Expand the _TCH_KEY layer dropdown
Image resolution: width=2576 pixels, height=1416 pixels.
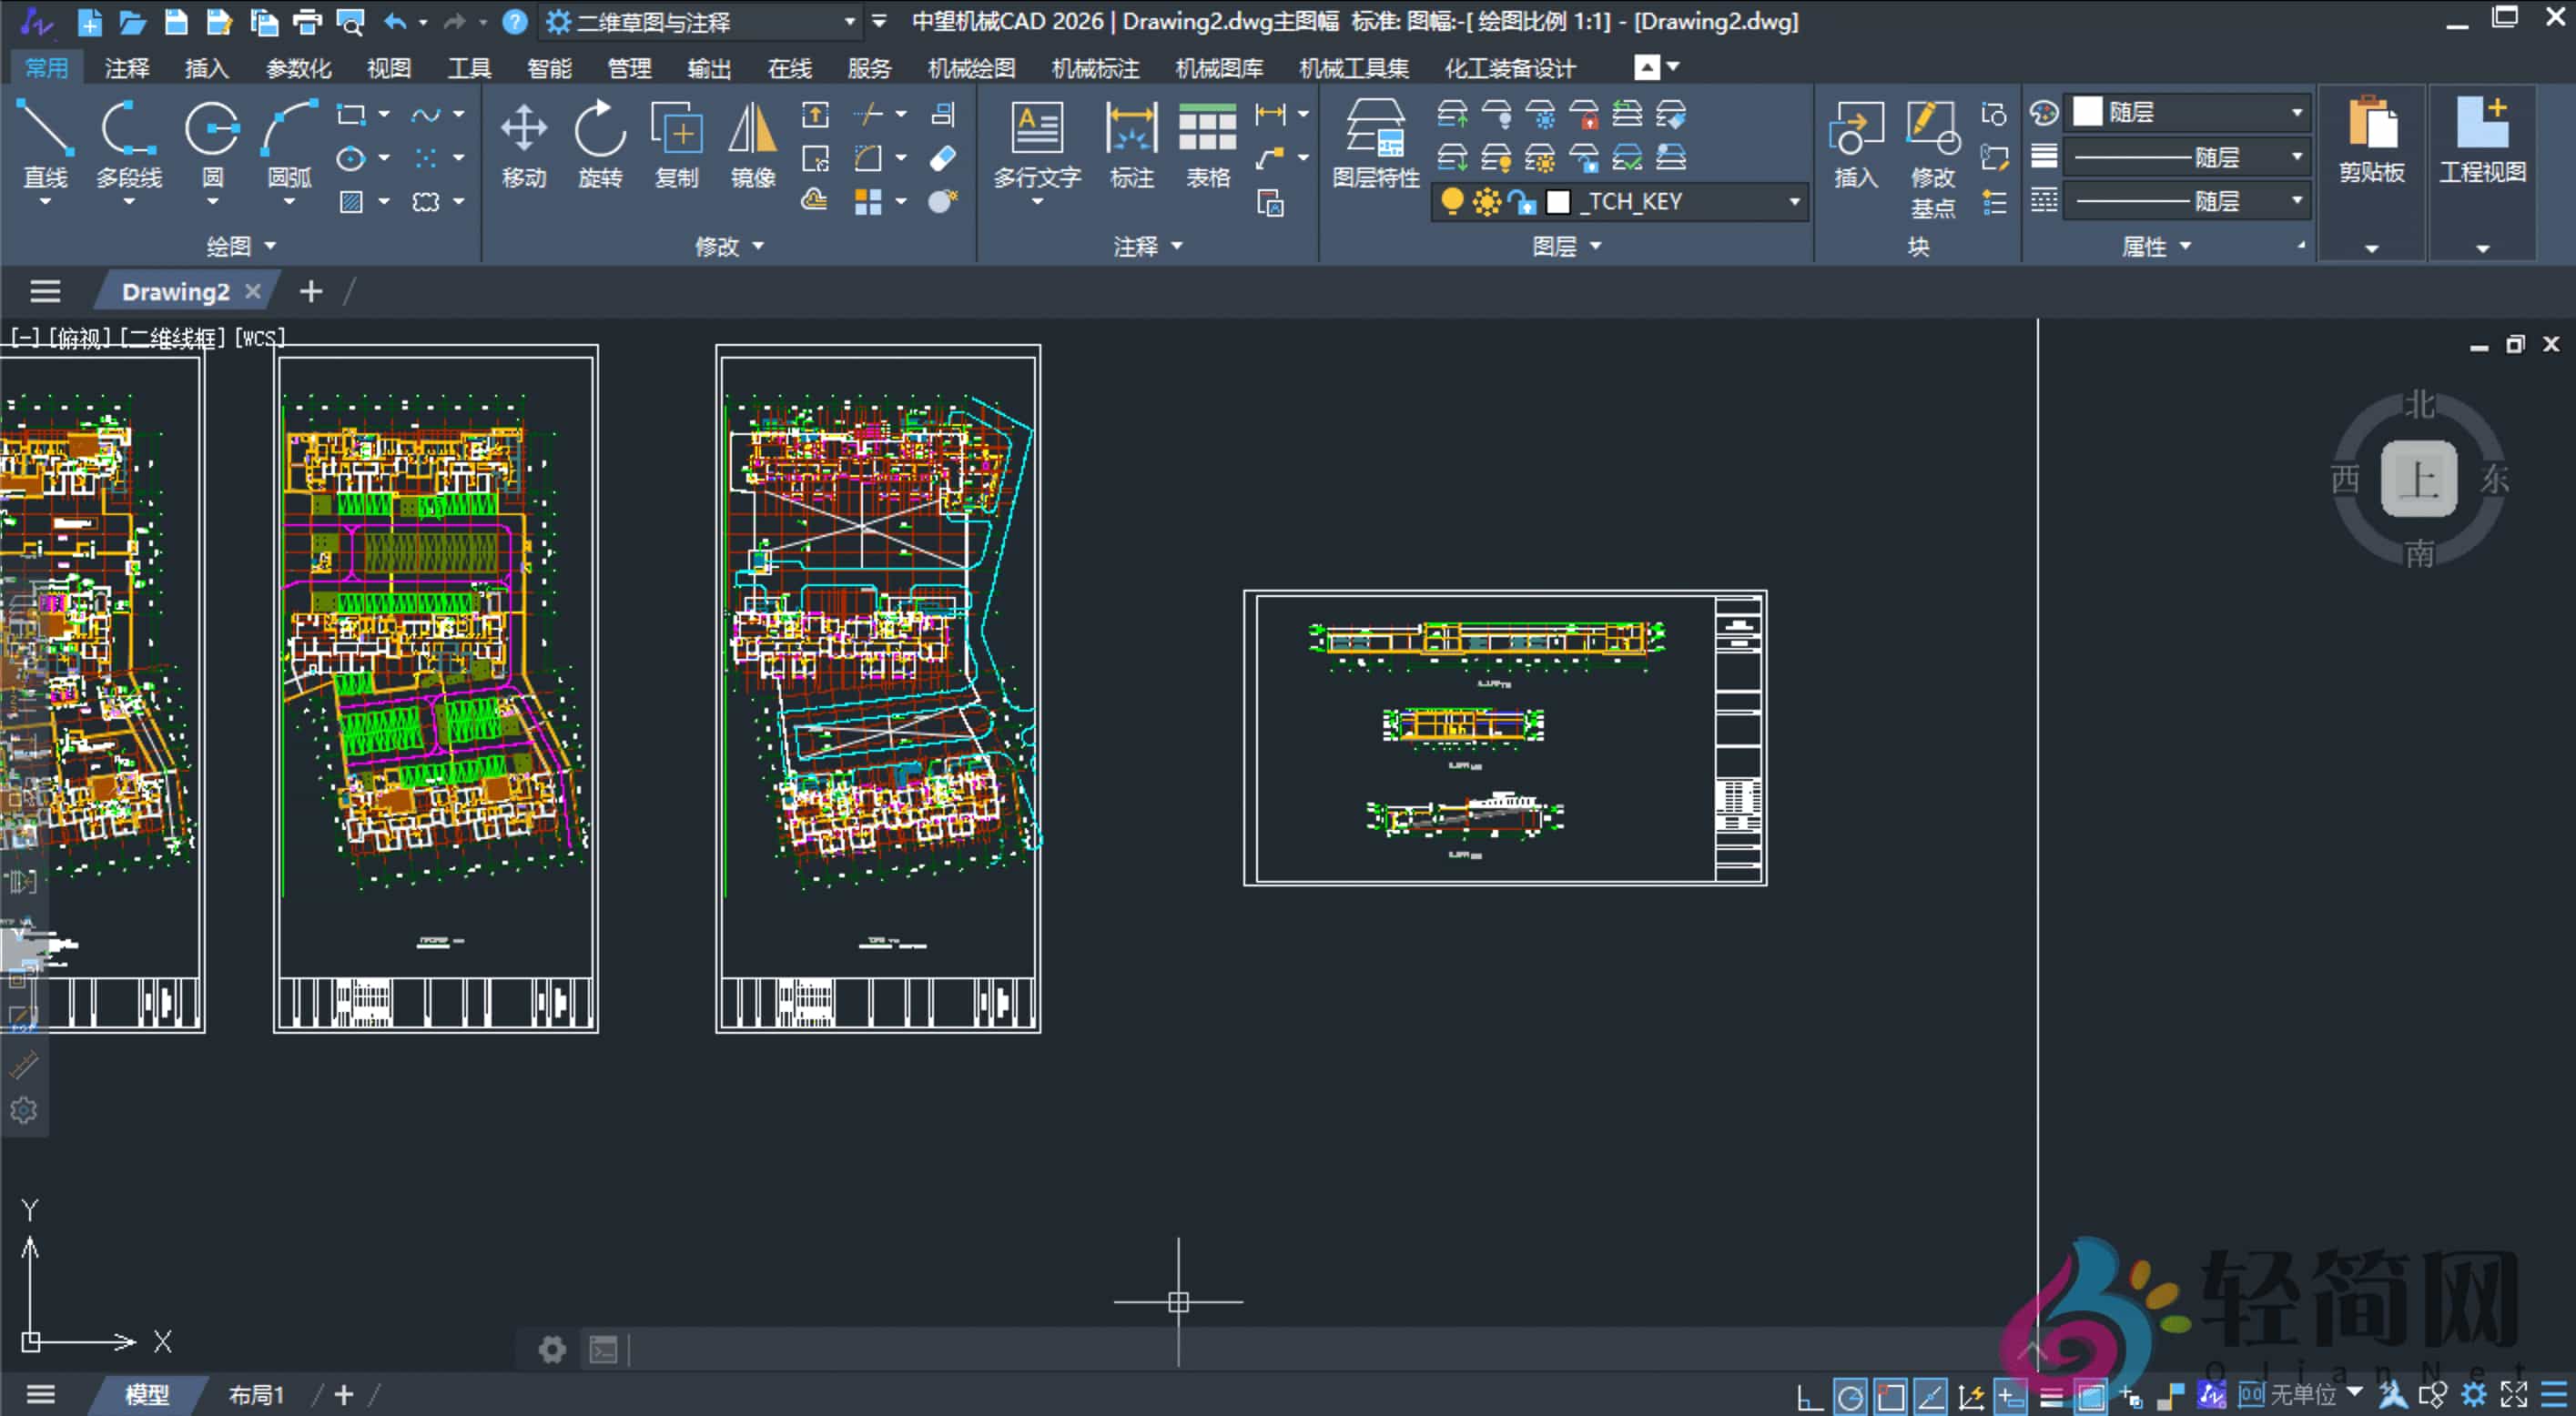[x=1794, y=202]
